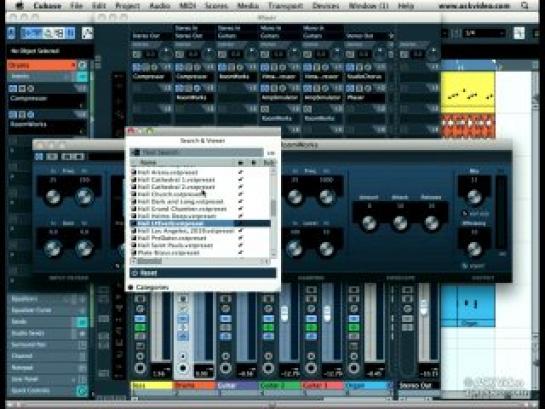545x409 pixels.
Task: Select the Stereo Out channel name label
Action: (418, 385)
